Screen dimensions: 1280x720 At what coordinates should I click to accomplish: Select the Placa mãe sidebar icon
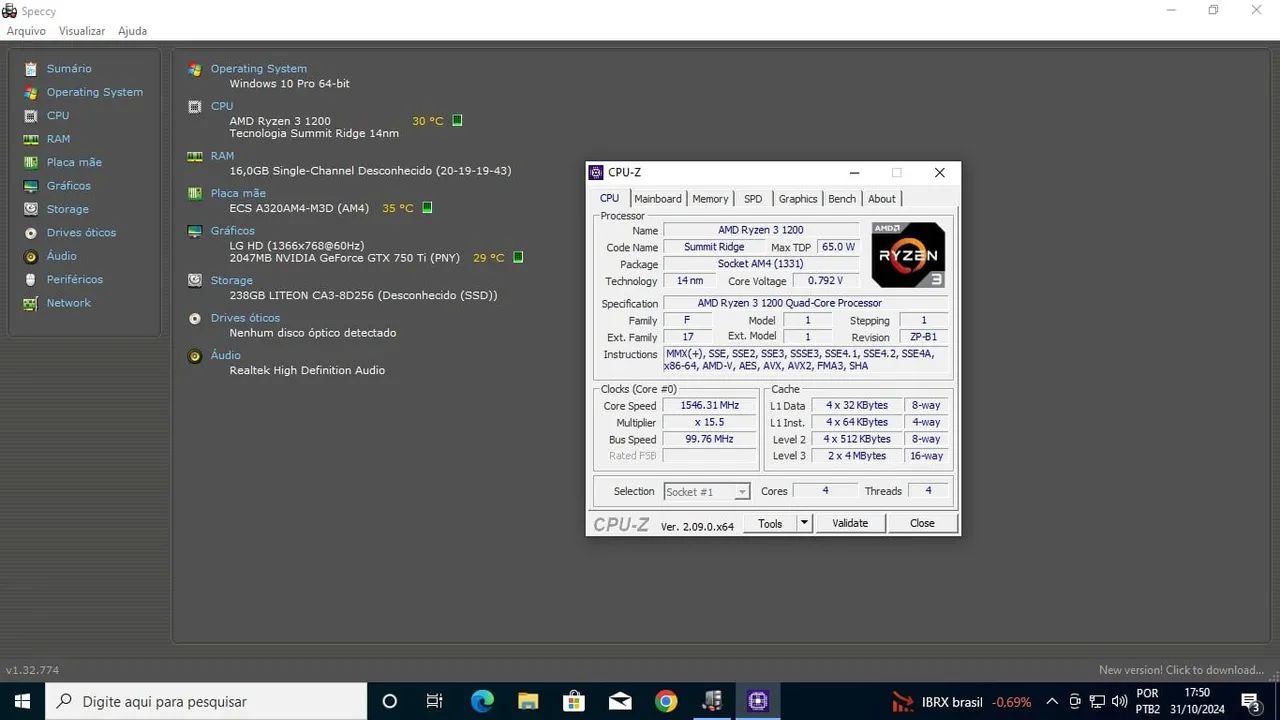click(32, 162)
